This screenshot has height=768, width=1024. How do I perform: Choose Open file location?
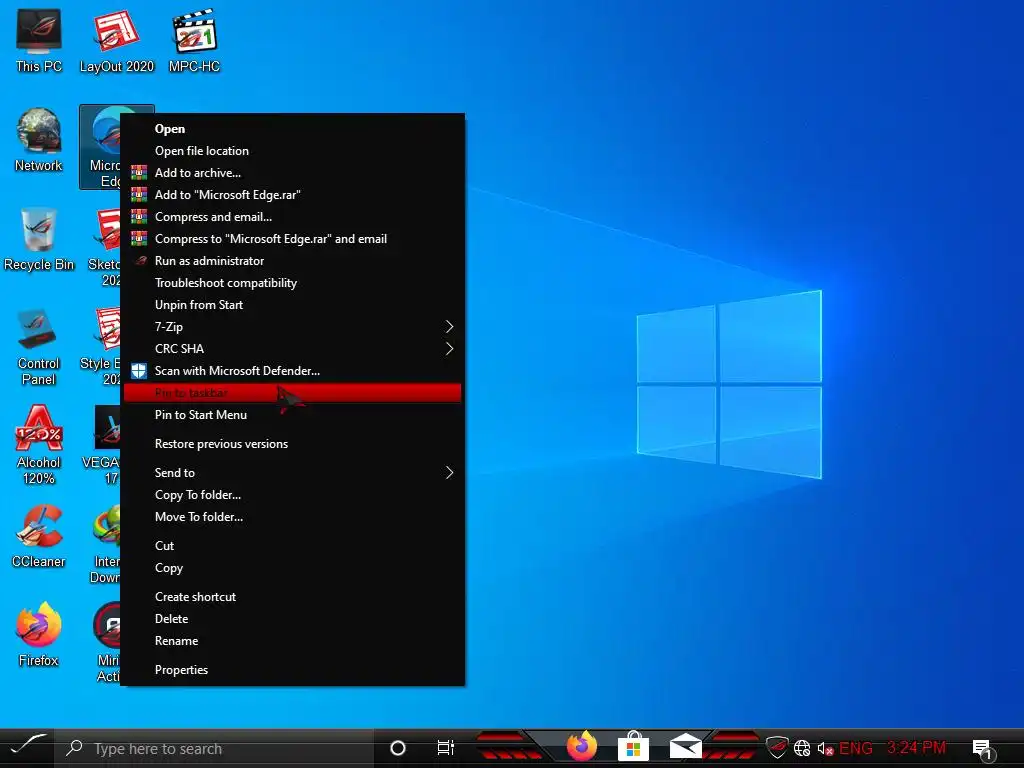pos(293,151)
